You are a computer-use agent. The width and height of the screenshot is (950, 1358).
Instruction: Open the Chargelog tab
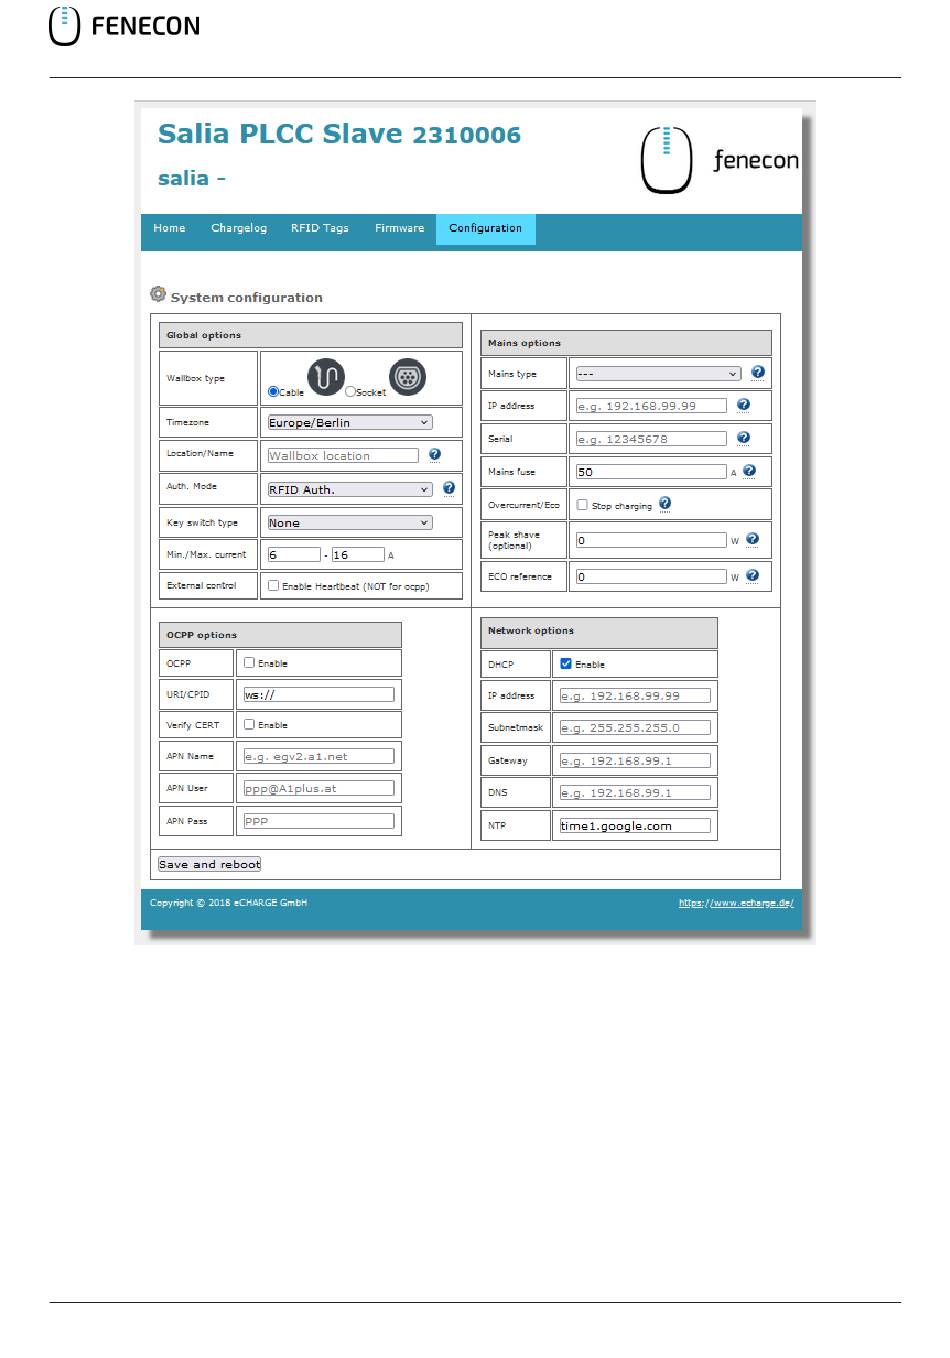239,228
